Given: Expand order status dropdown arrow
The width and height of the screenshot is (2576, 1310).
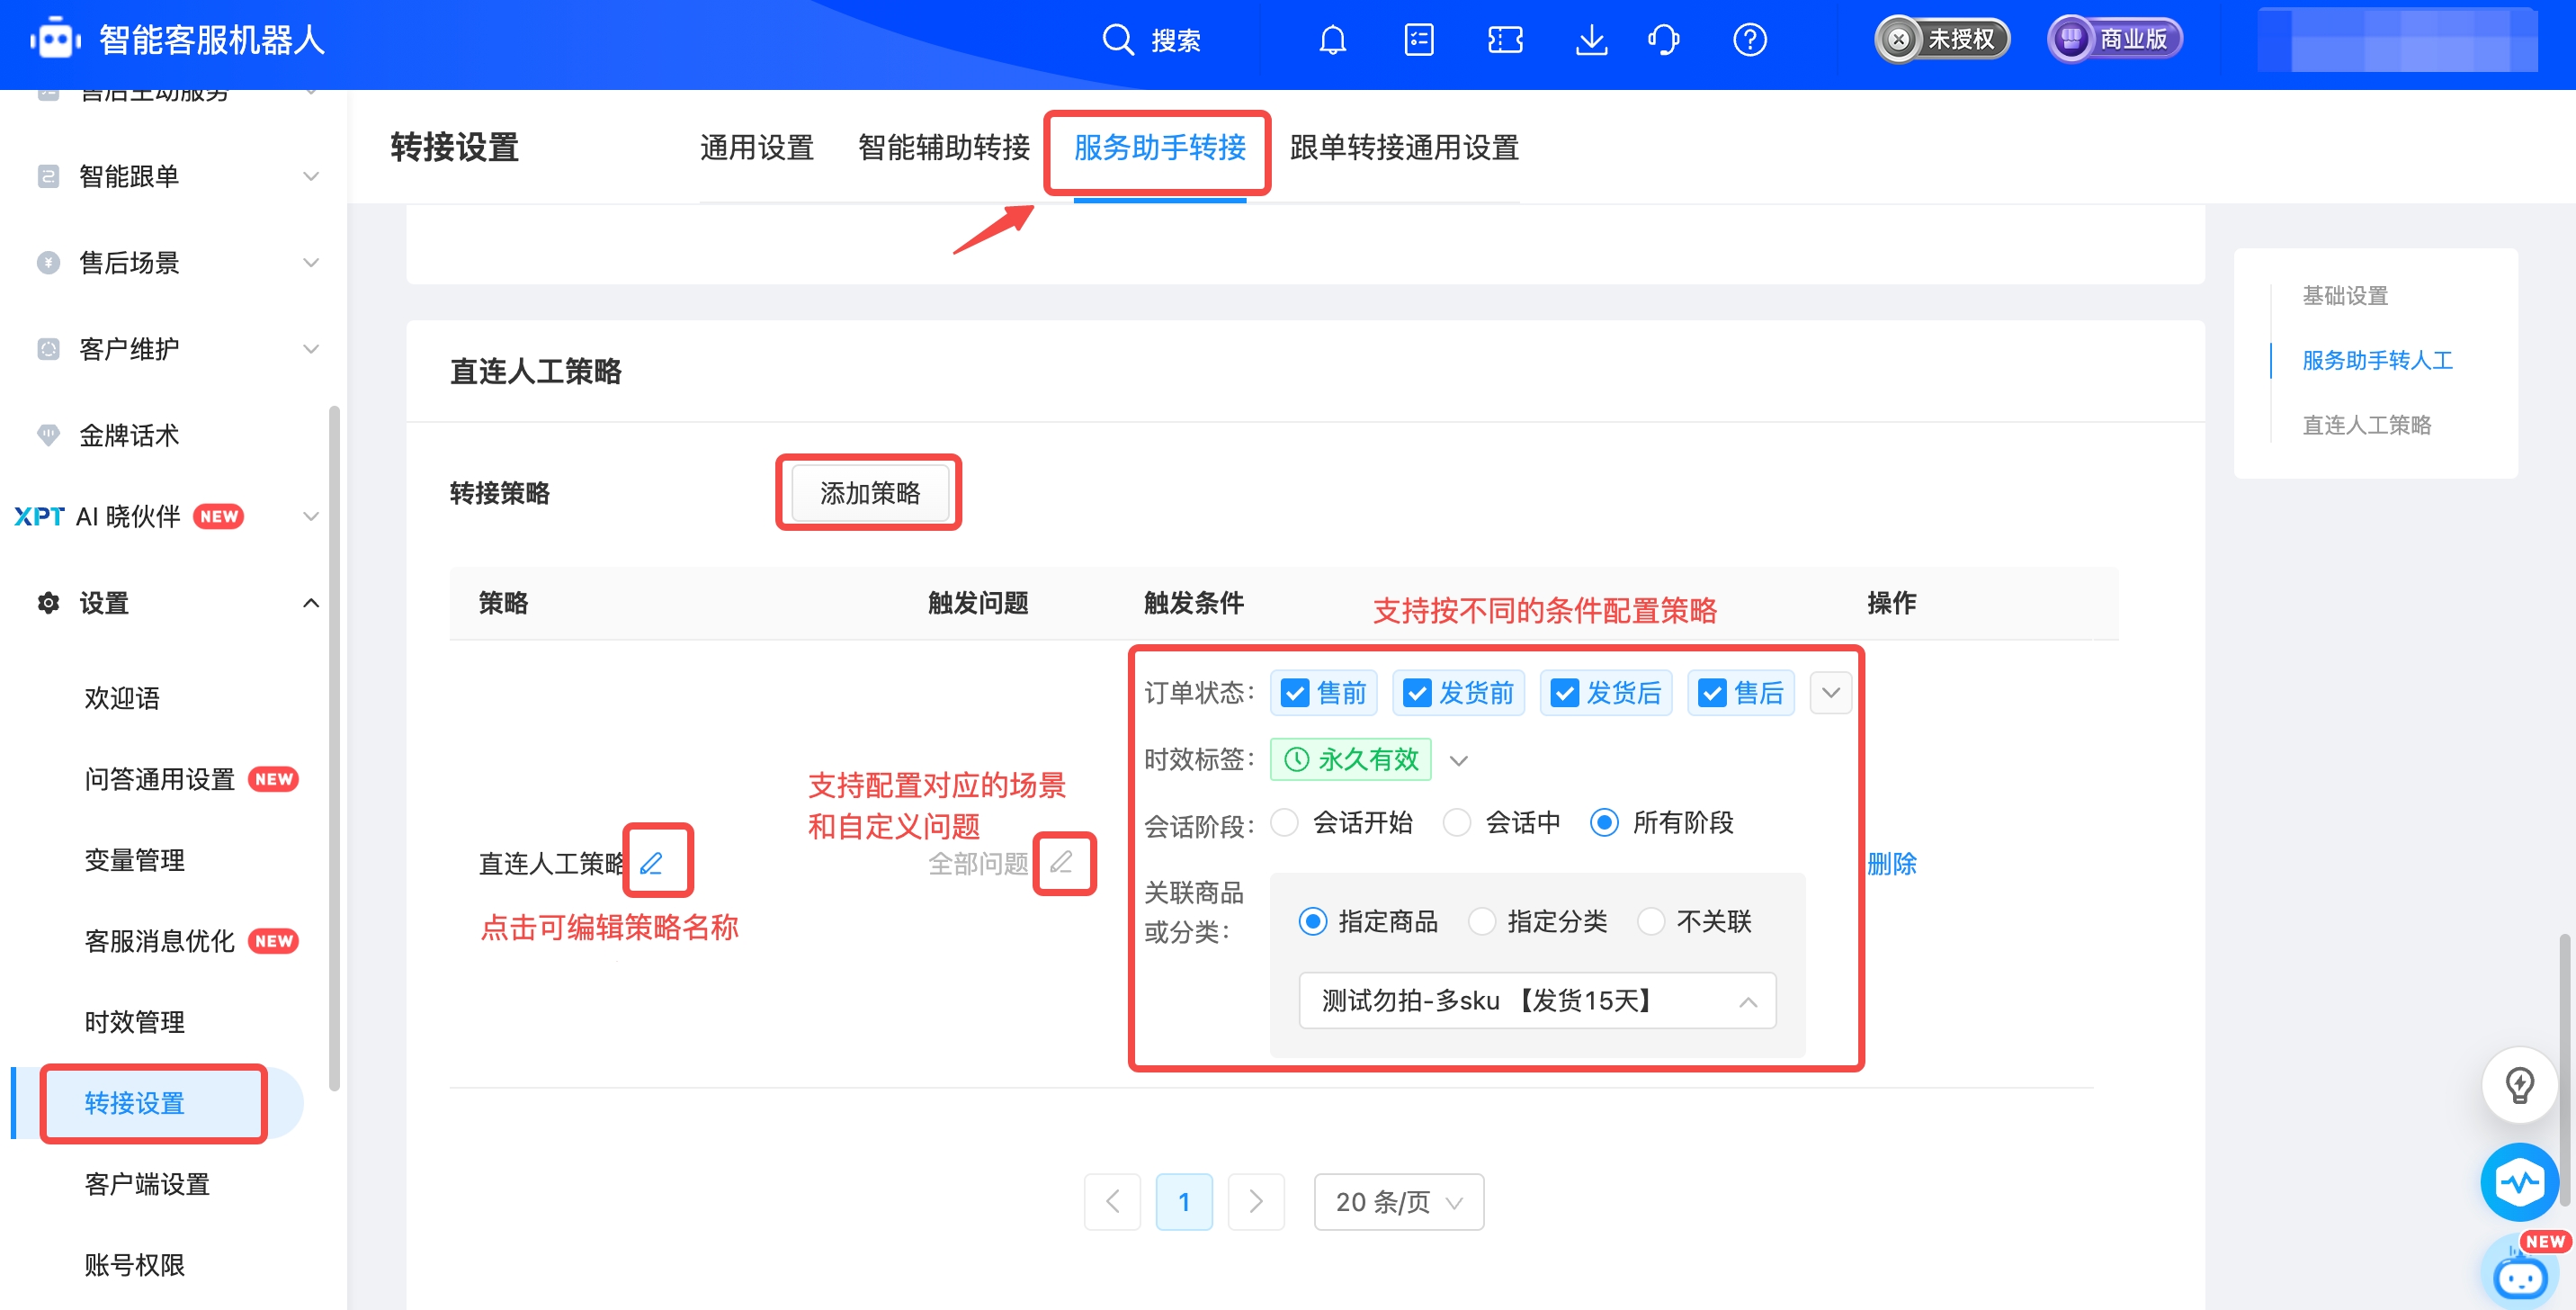Looking at the screenshot, I should [x=1831, y=692].
